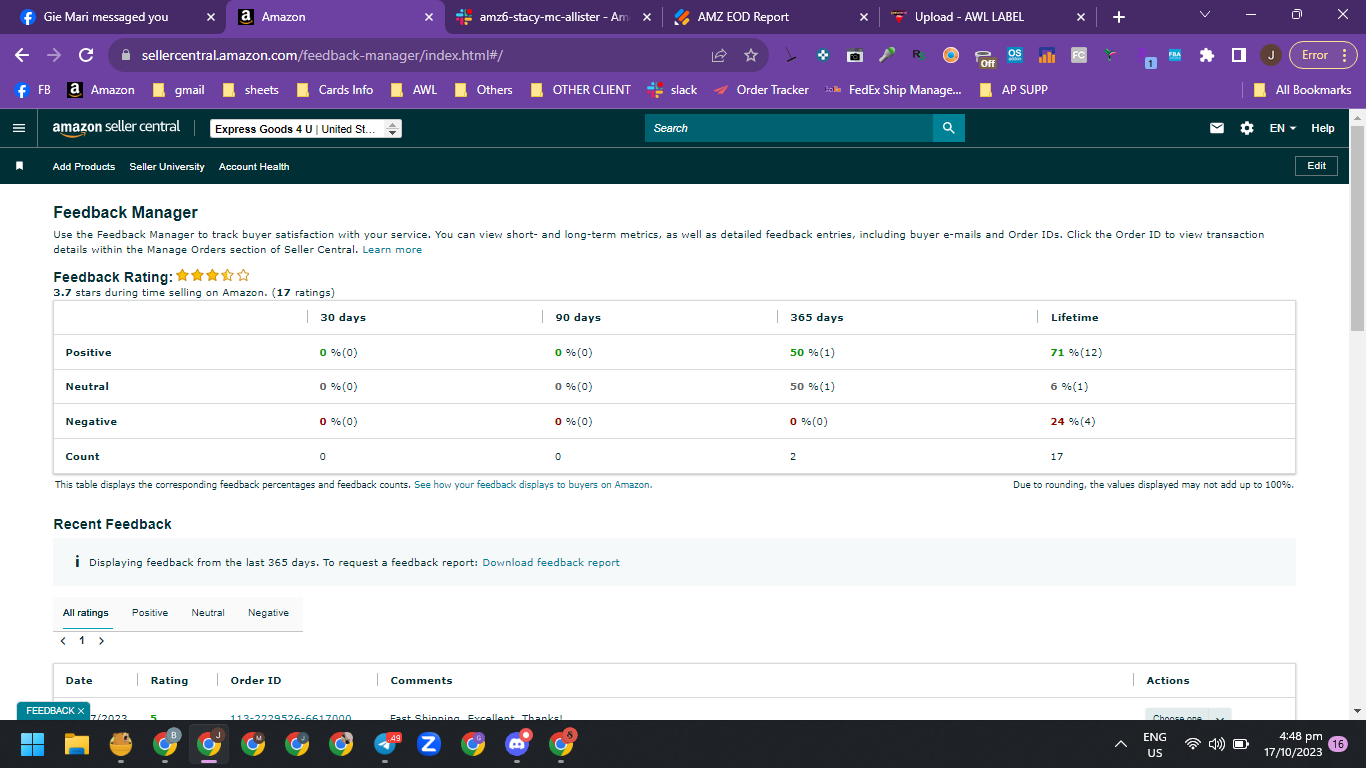1366x768 pixels.
Task: Reload the page
Action: pos(86,55)
